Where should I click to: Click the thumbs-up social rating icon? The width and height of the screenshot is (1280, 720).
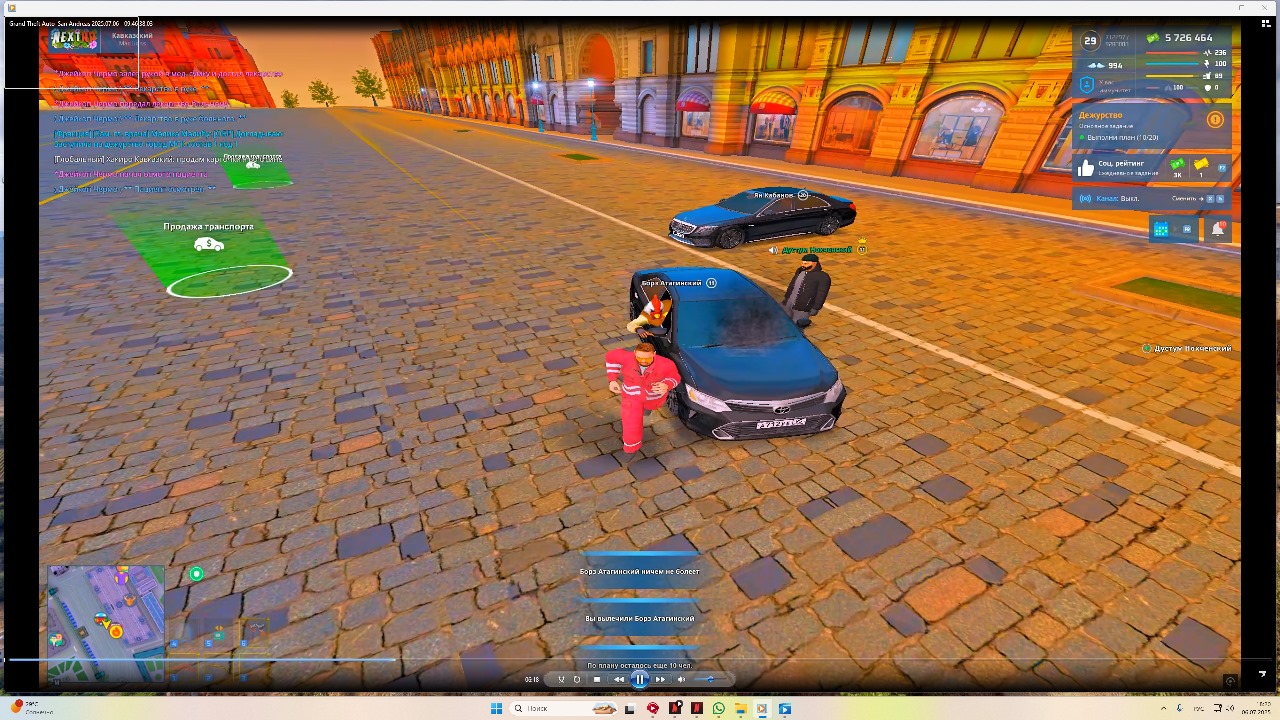1086,169
